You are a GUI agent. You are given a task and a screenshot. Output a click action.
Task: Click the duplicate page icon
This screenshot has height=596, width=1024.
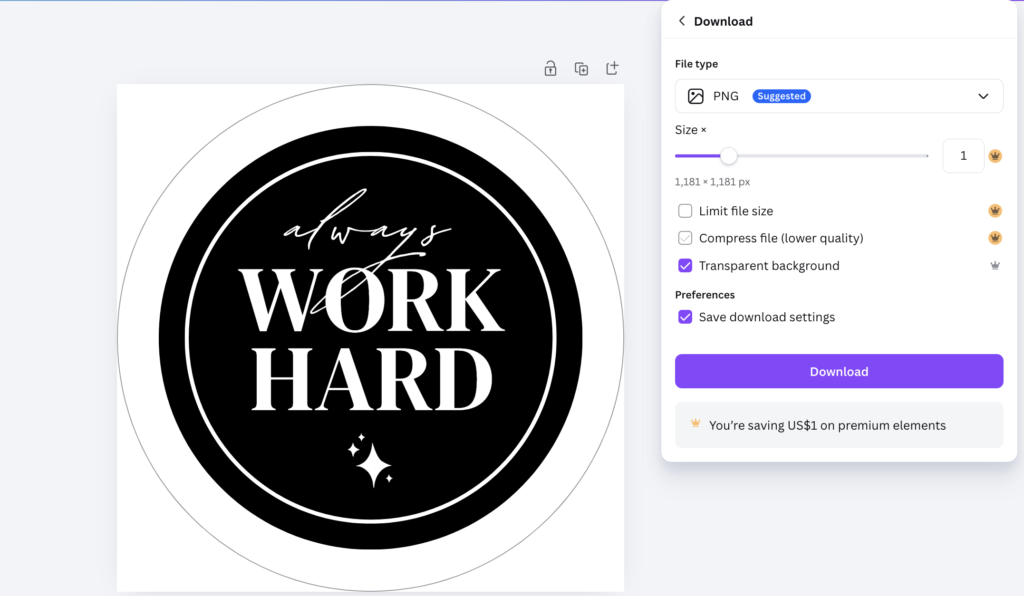click(x=581, y=69)
